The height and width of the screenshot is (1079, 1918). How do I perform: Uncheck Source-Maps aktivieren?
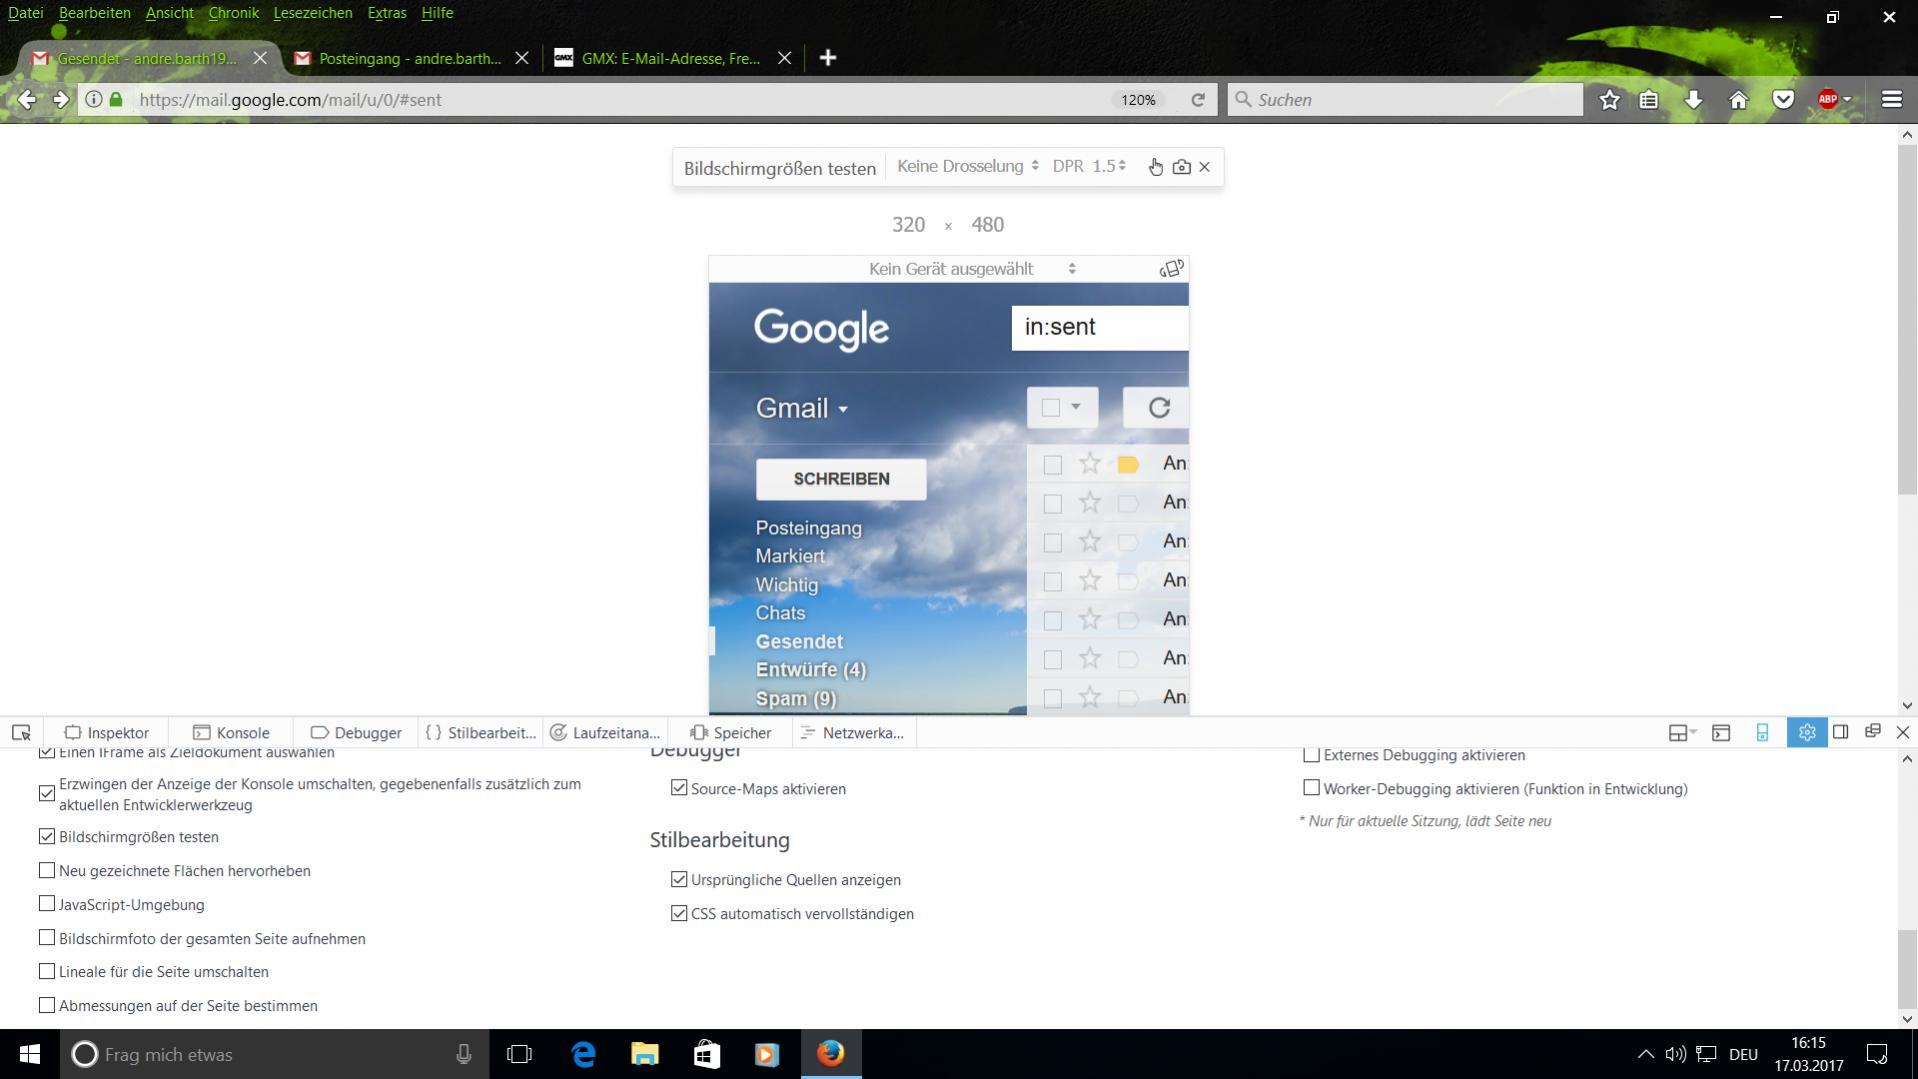(x=679, y=788)
